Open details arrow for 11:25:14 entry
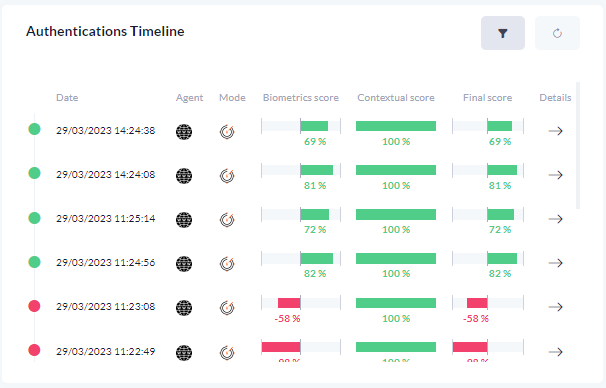This screenshot has width=606, height=388. pyautogui.click(x=555, y=219)
